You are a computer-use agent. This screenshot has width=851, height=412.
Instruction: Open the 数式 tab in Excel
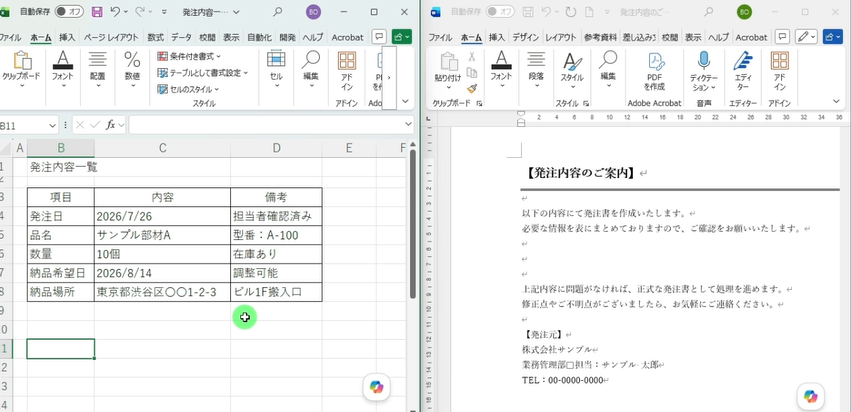tap(155, 37)
